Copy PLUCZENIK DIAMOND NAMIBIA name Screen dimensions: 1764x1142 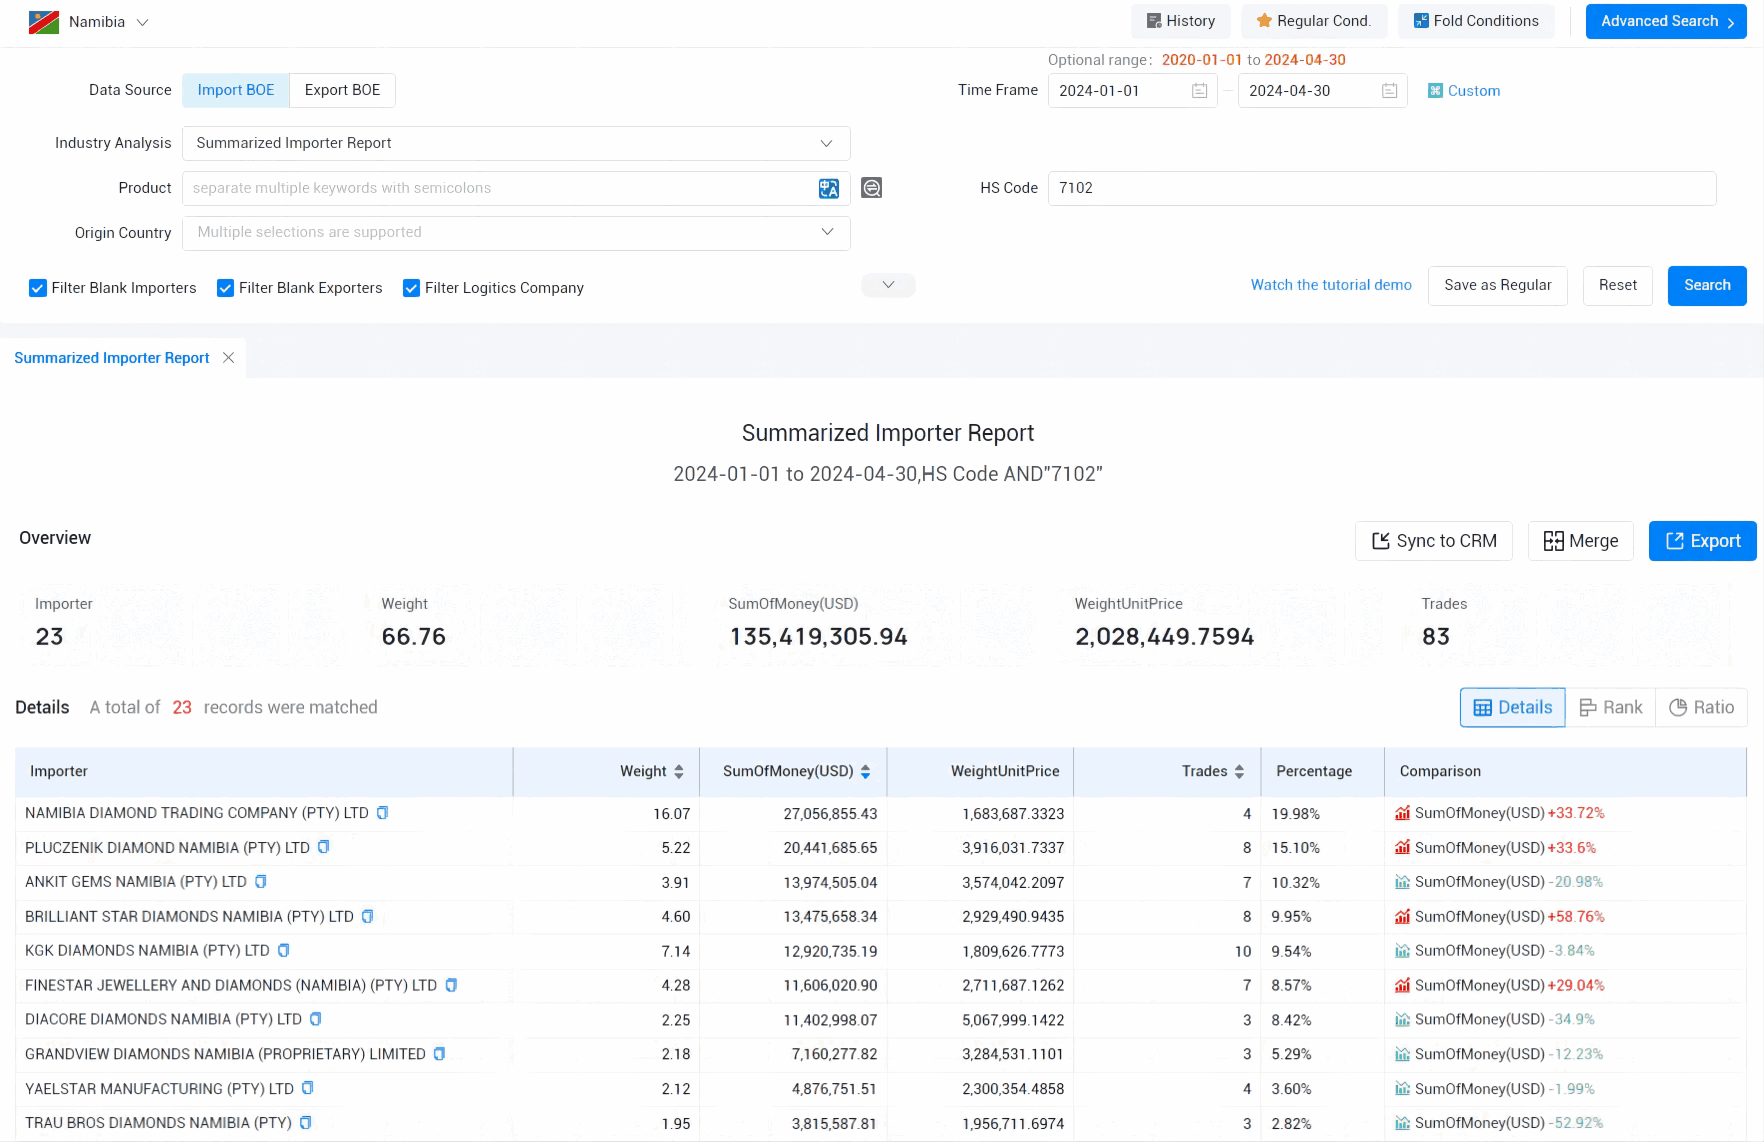point(323,847)
